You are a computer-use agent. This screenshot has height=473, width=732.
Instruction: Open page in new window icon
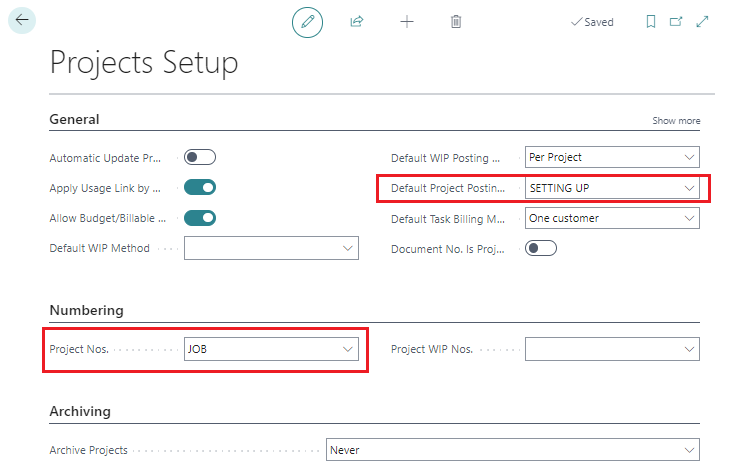click(x=676, y=21)
